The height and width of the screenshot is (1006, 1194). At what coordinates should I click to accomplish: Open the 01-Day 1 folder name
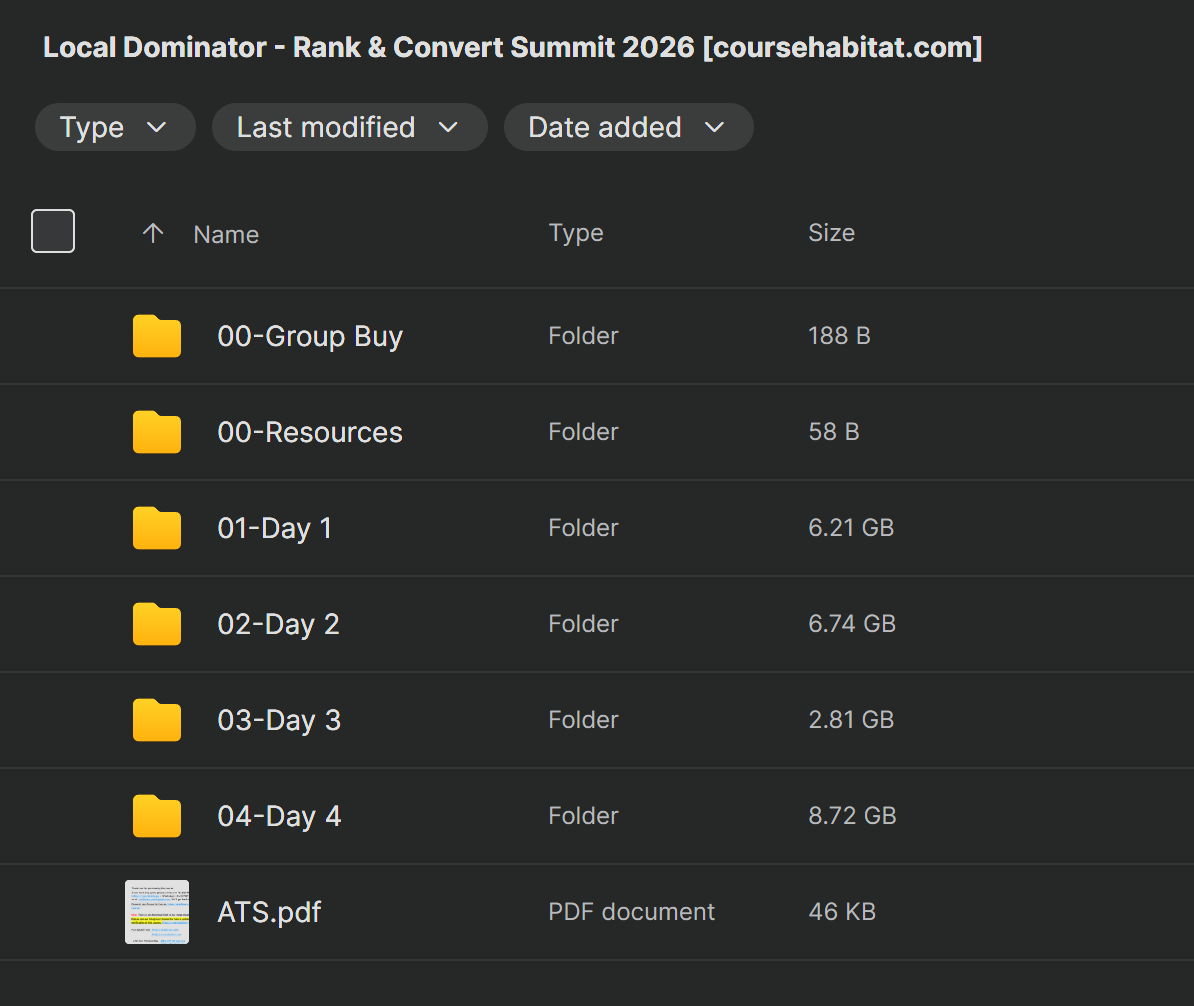click(274, 528)
